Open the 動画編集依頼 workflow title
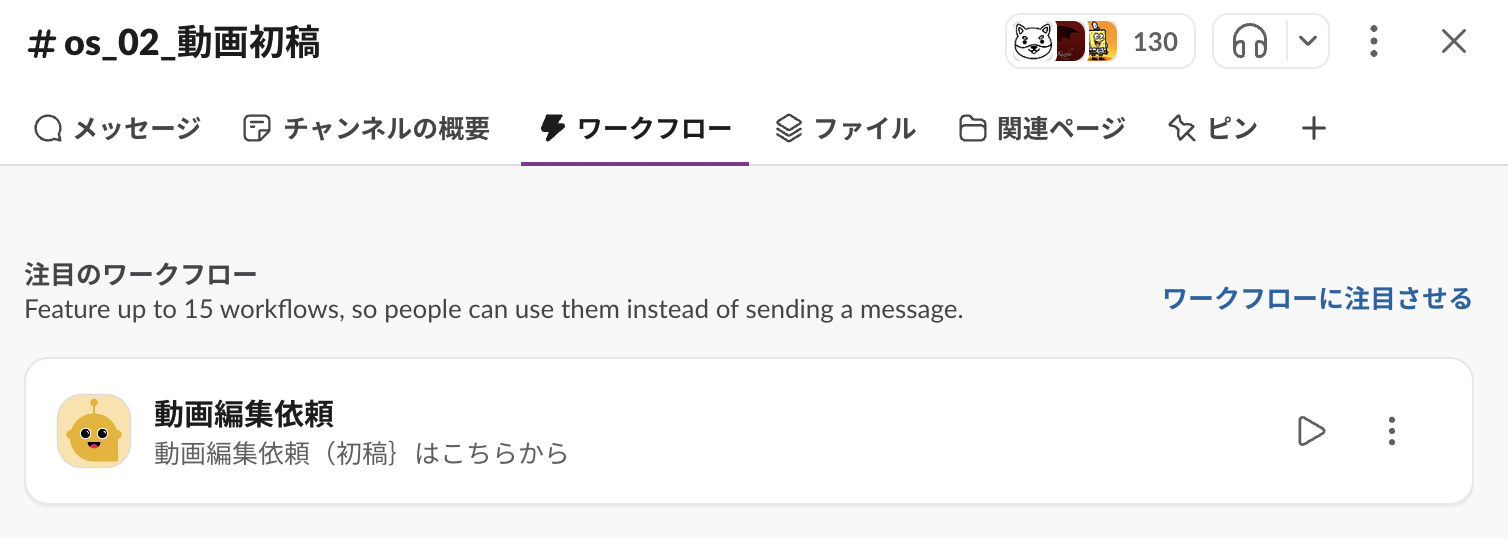 [243, 413]
